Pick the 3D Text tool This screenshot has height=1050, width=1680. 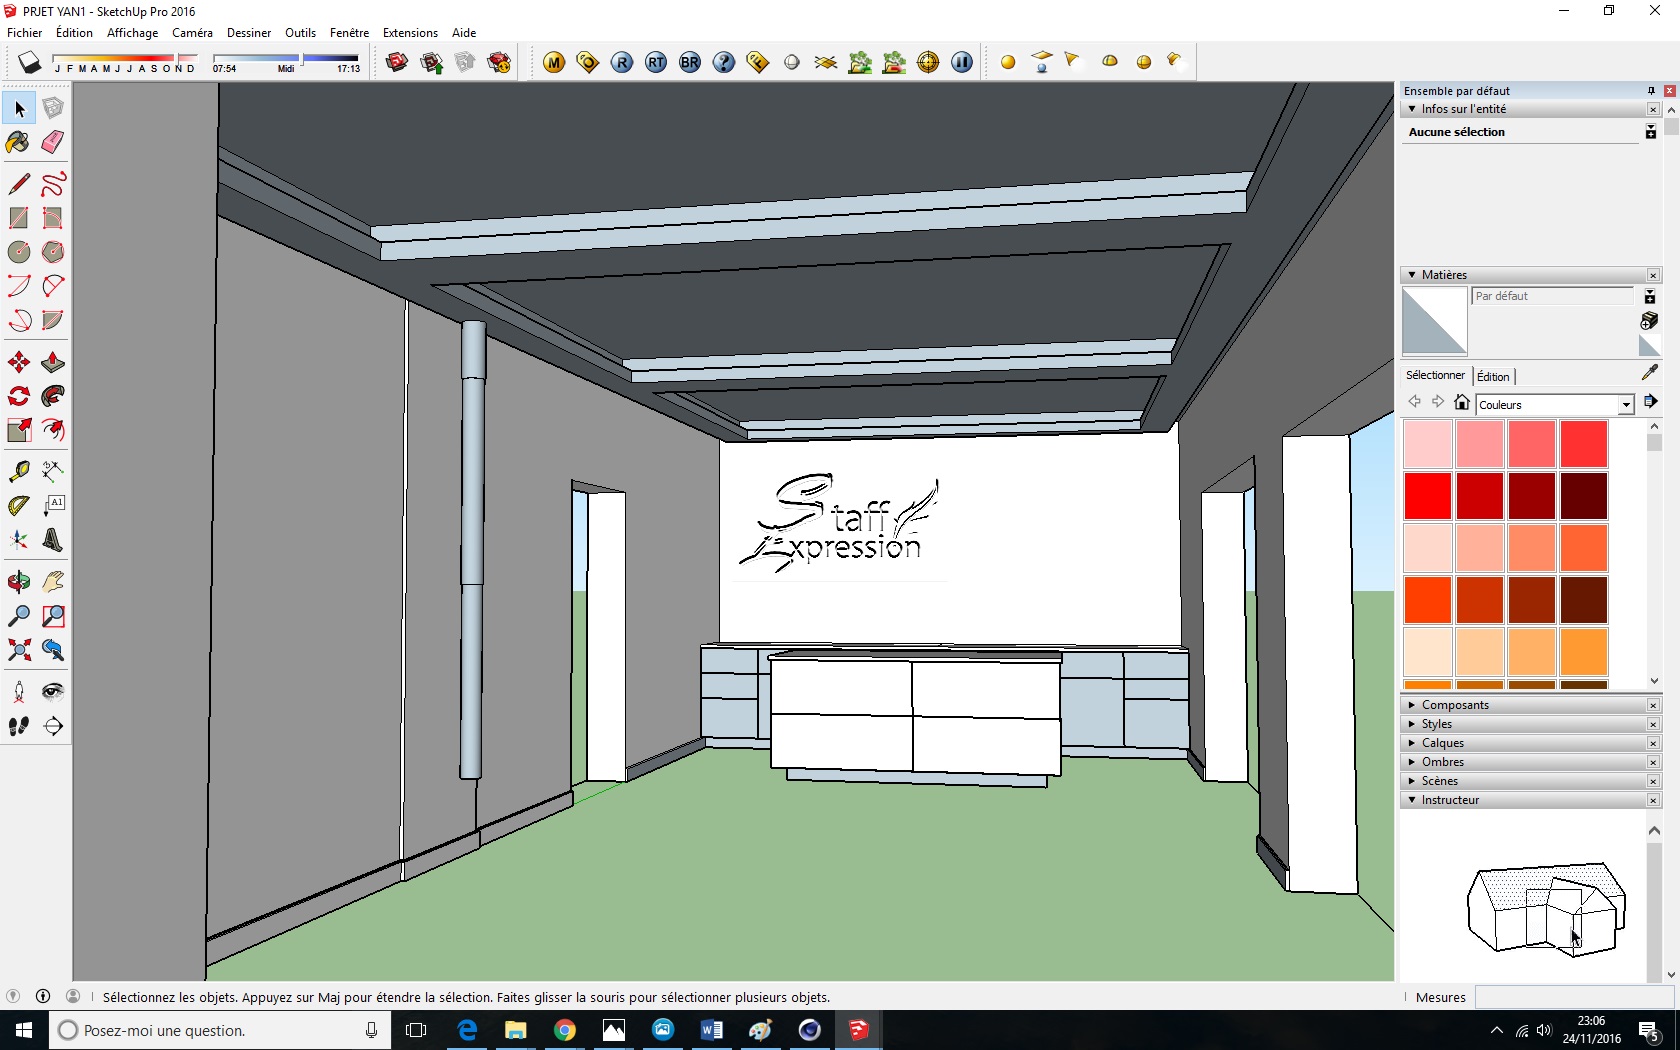click(x=53, y=540)
